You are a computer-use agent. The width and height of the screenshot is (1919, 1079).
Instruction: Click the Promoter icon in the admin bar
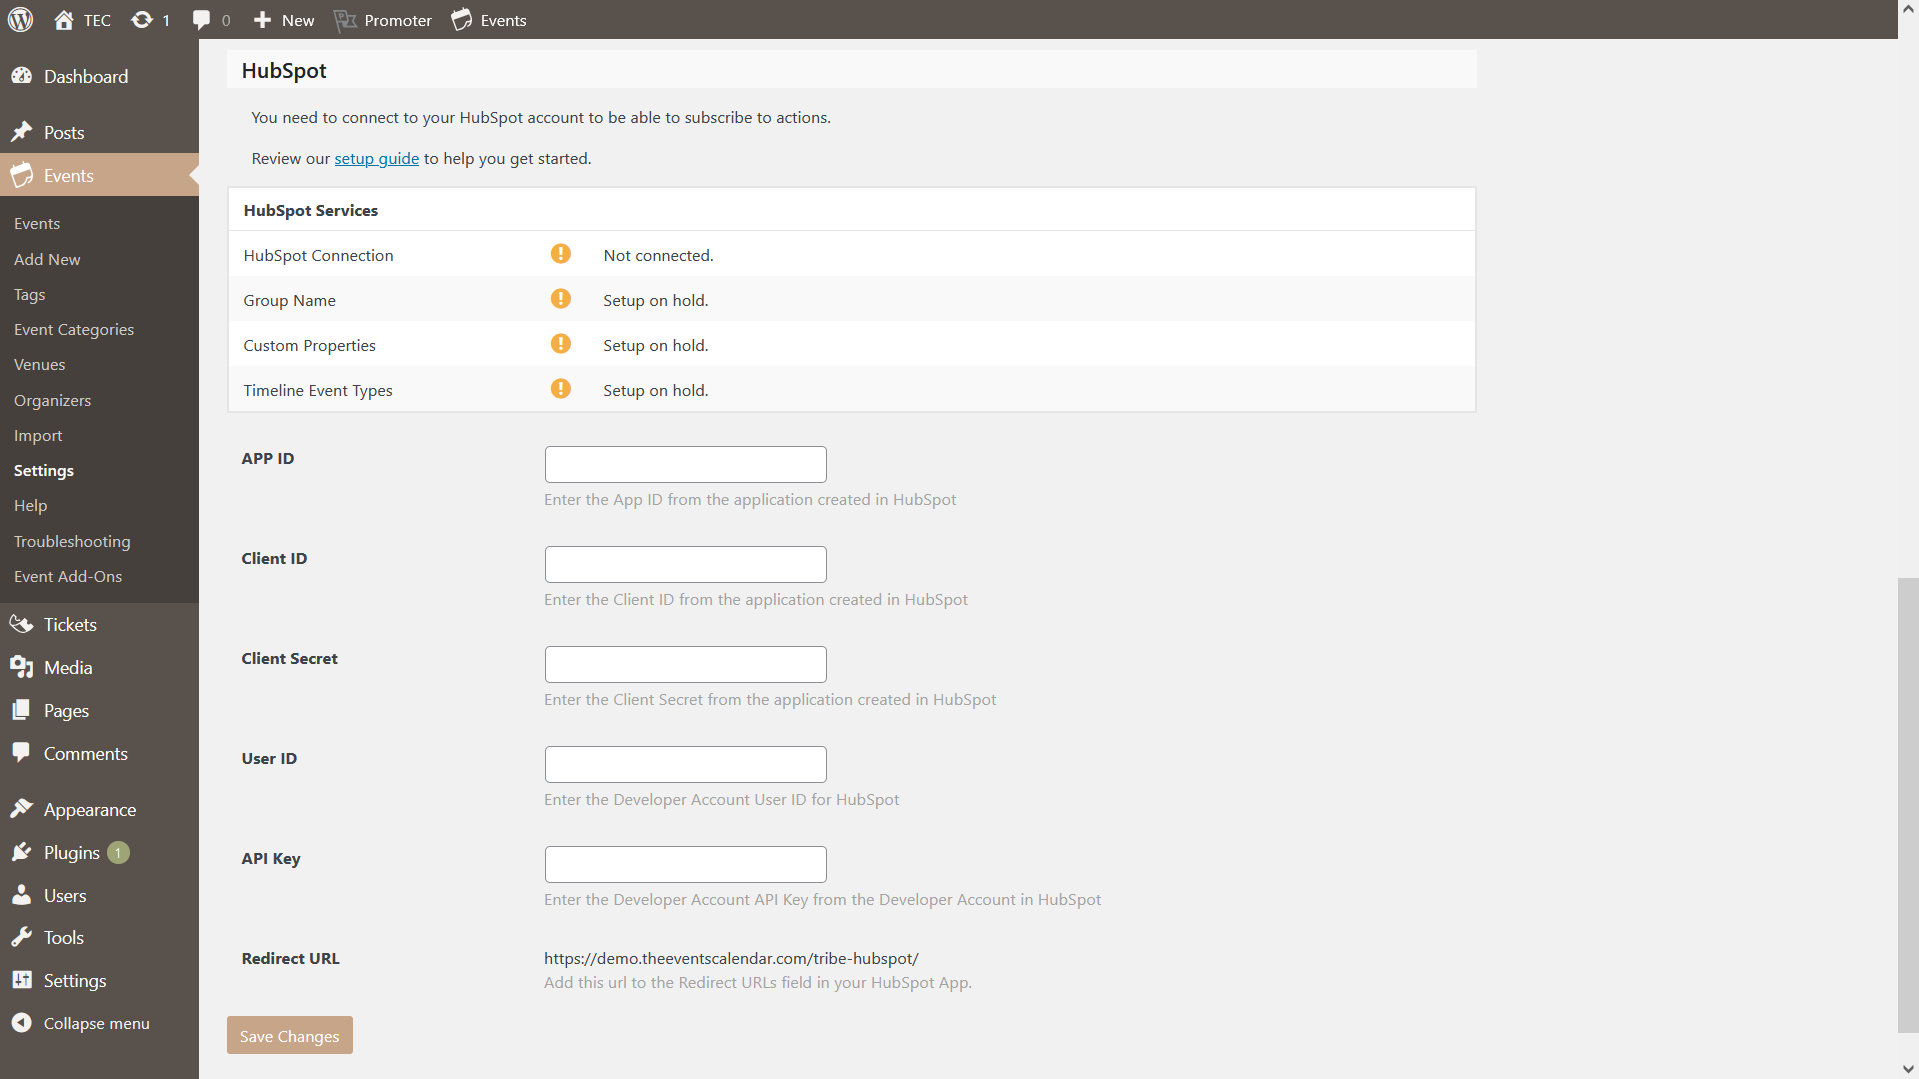tap(345, 19)
